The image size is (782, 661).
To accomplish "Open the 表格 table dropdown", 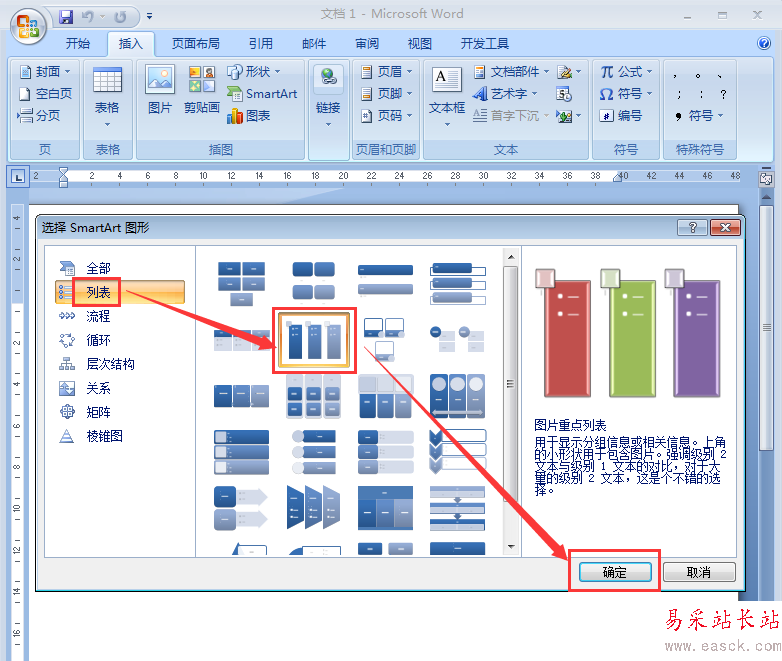I will point(107,98).
